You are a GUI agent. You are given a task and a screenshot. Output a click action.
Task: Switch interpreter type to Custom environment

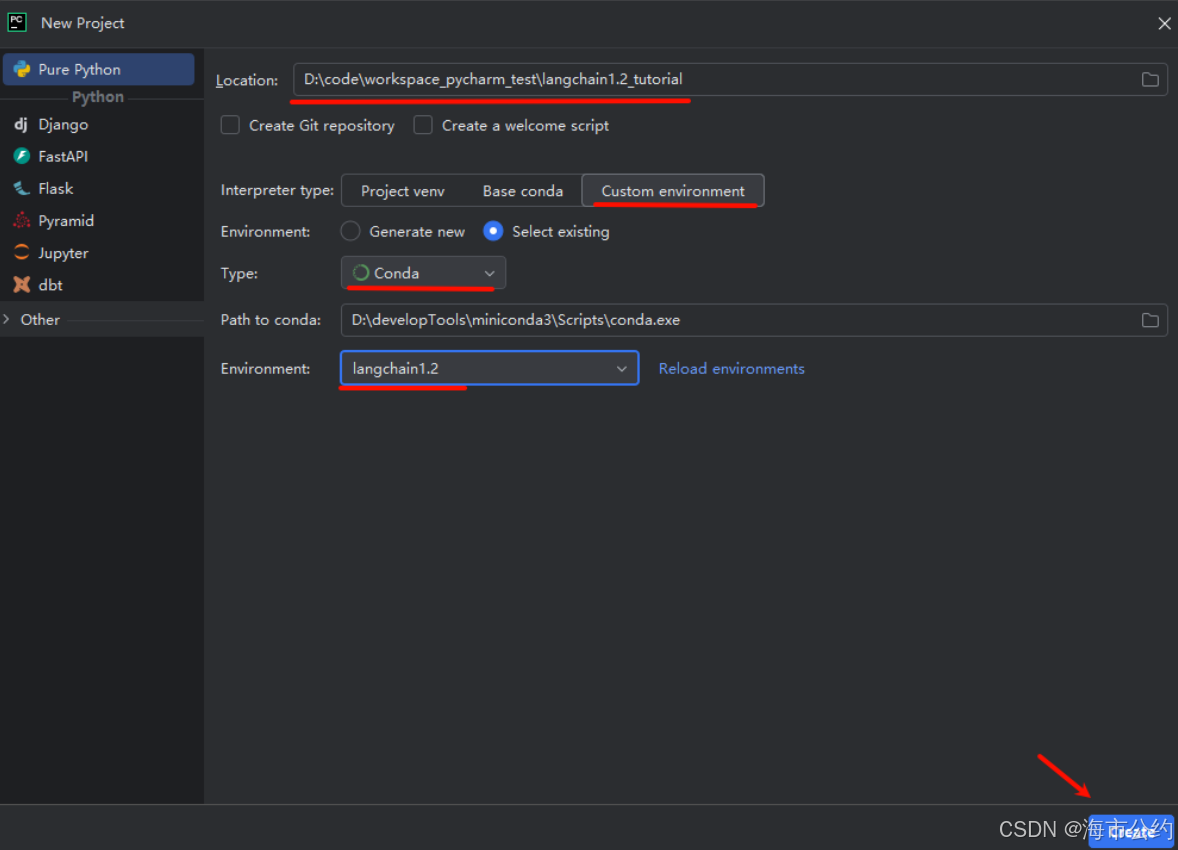pyautogui.click(x=673, y=191)
